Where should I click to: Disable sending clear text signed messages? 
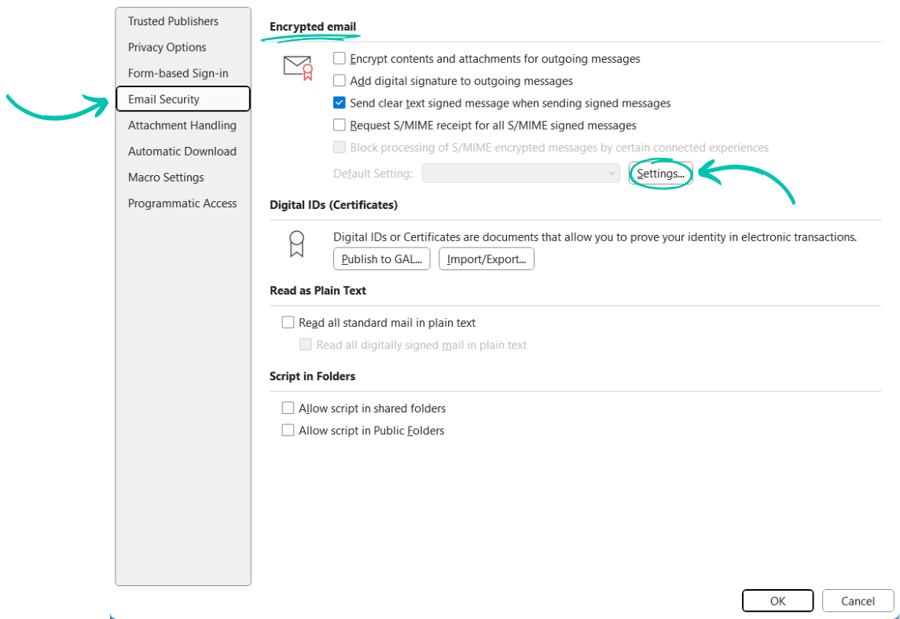(338, 103)
